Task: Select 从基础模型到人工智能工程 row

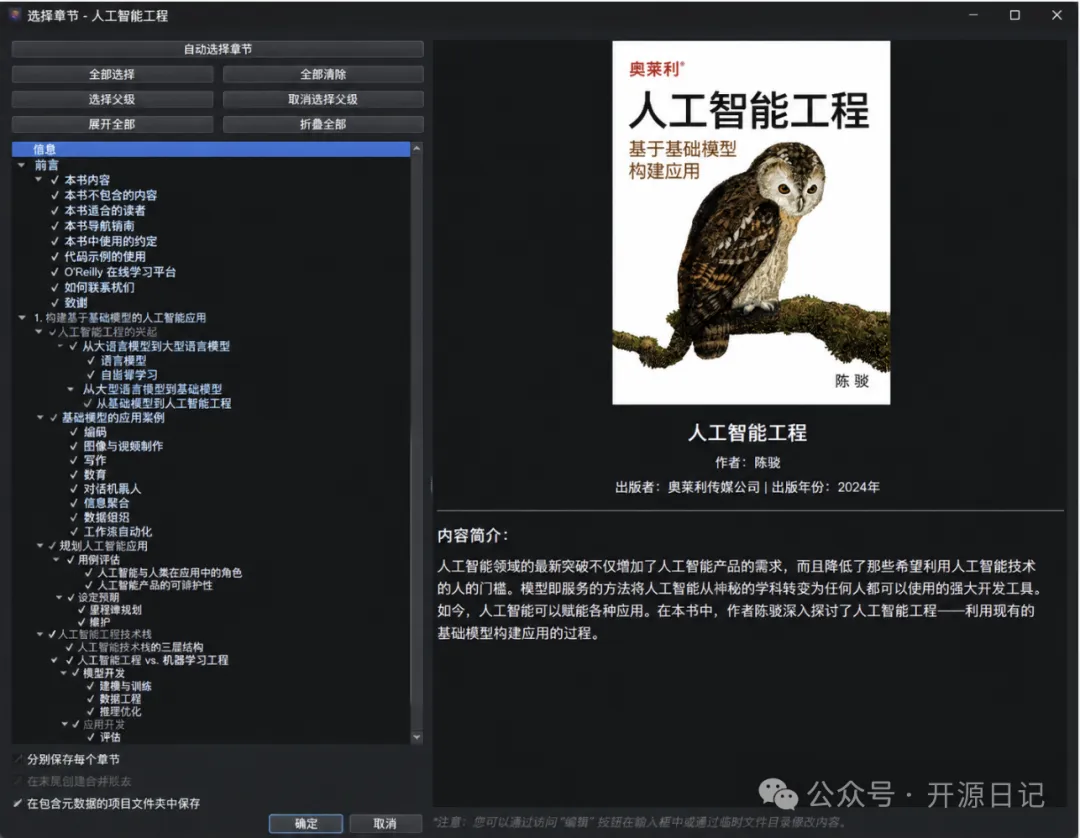Action: coord(163,404)
